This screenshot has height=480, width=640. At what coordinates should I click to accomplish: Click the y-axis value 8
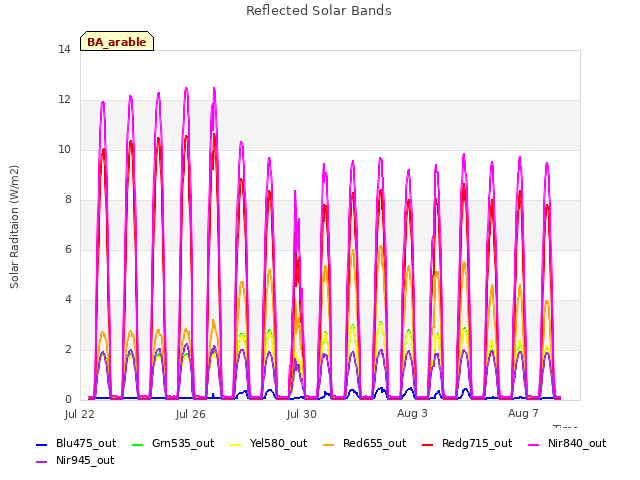coord(68,200)
